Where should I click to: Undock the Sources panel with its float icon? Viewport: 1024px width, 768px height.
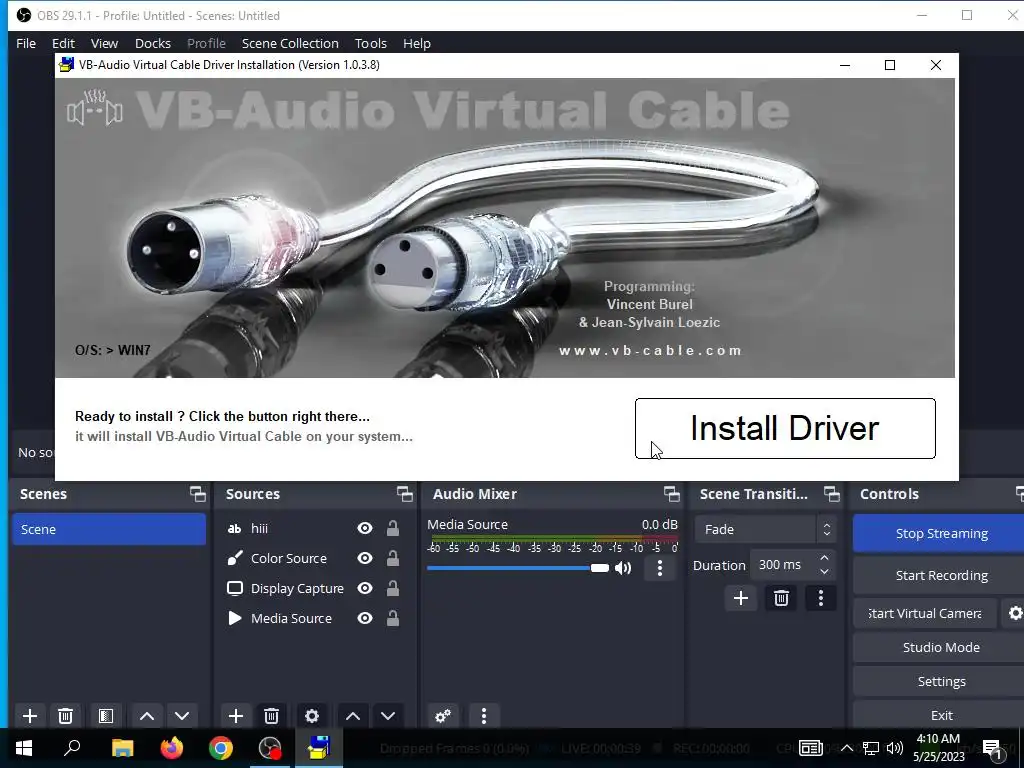(405, 494)
